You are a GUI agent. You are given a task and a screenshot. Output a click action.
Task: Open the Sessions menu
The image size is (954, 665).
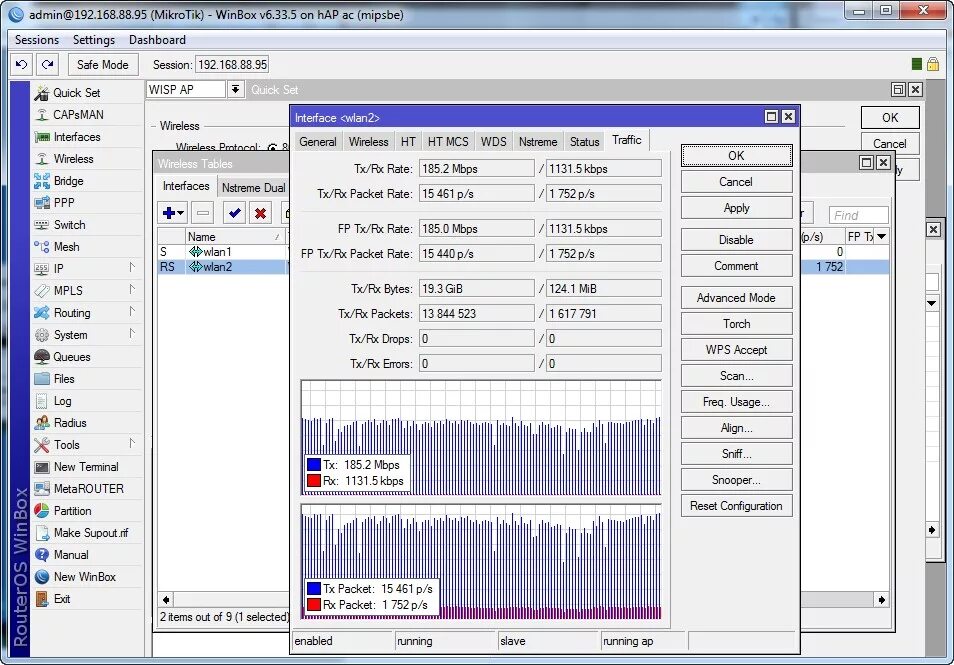(37, 40)
